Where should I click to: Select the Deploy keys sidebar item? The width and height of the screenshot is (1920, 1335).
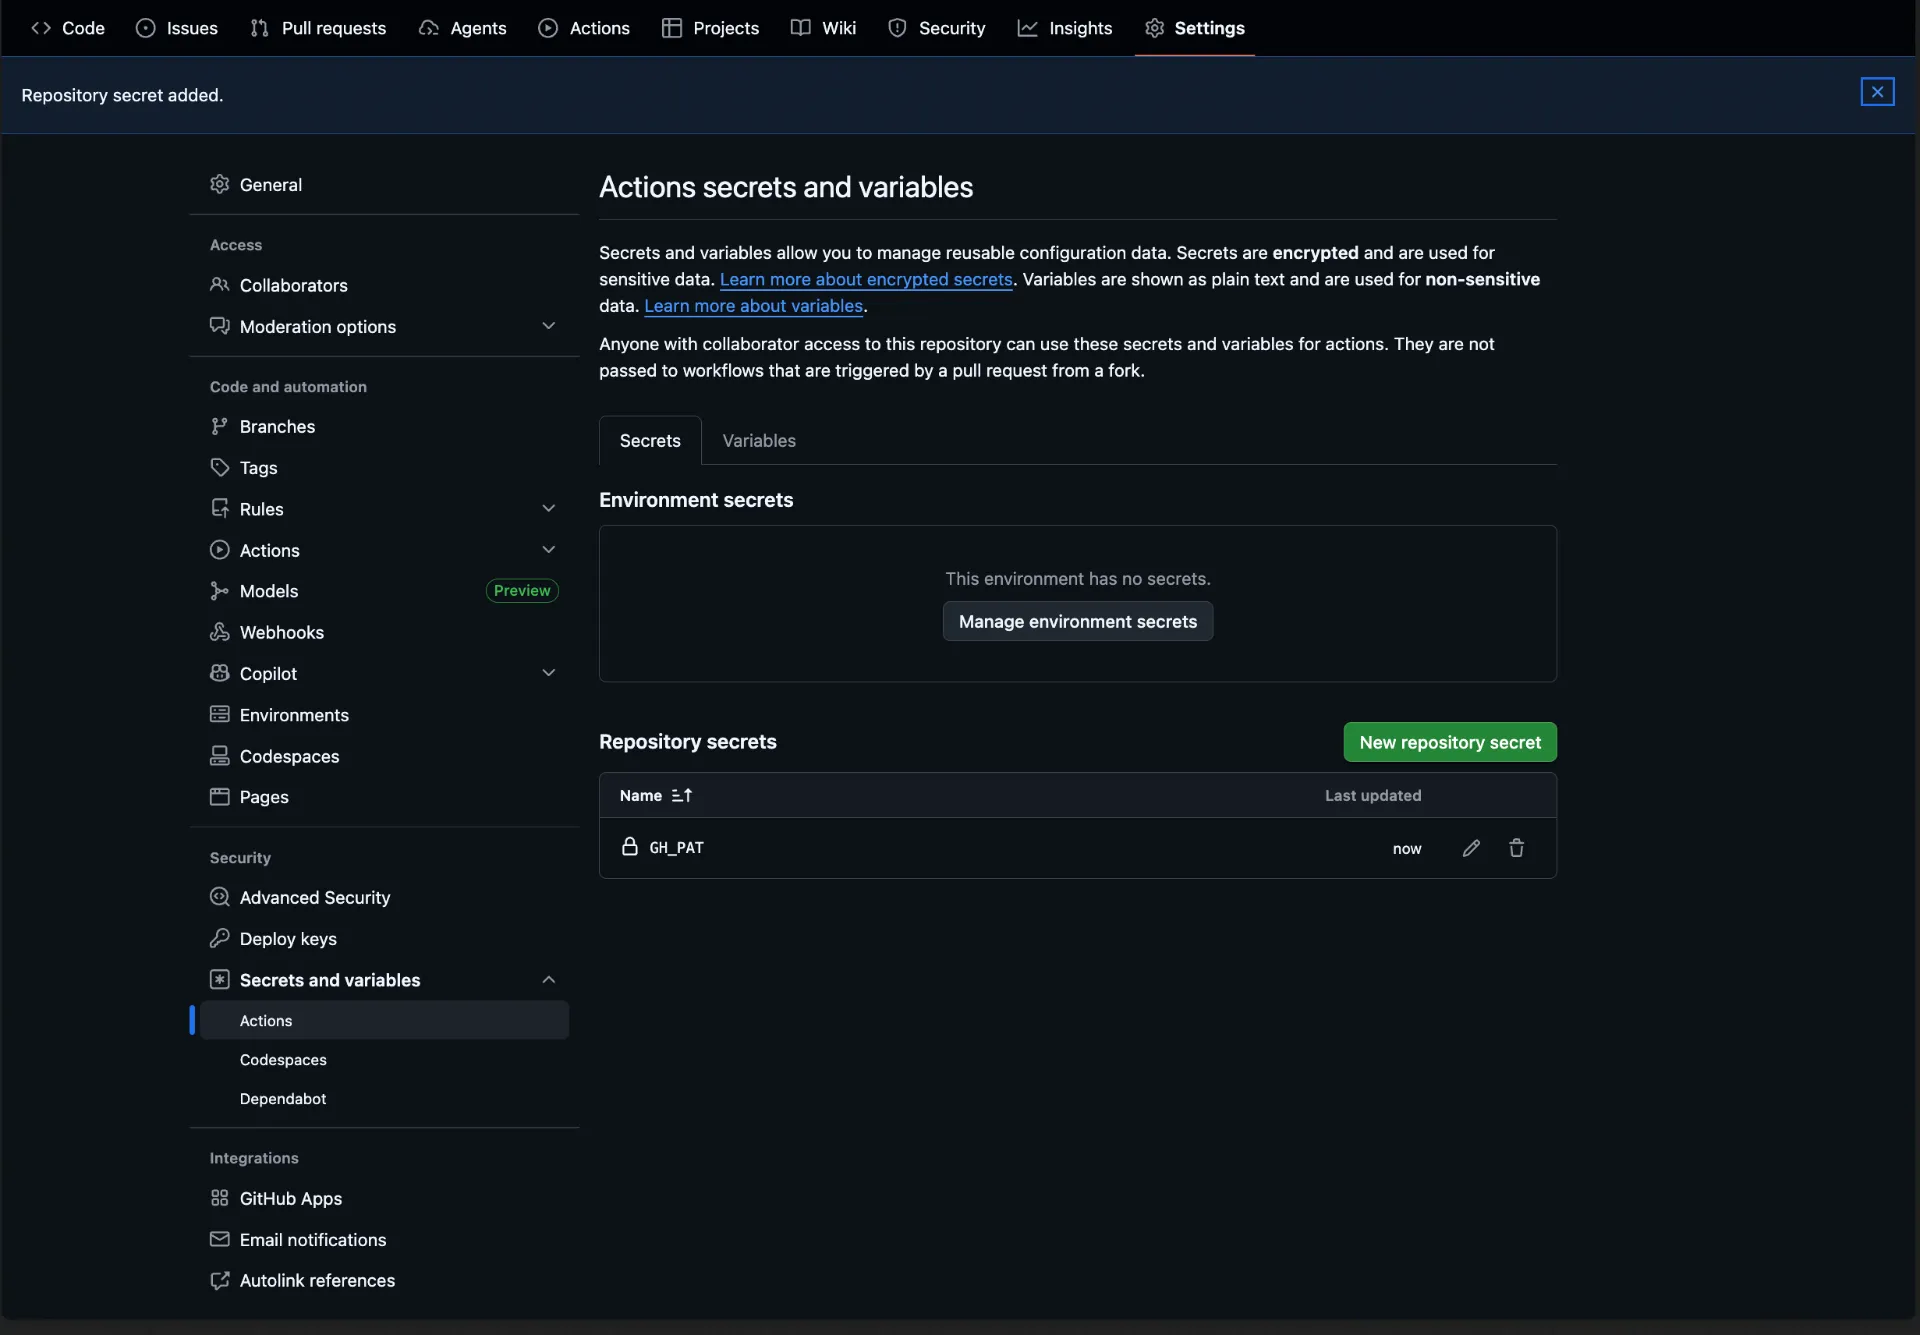288,939
